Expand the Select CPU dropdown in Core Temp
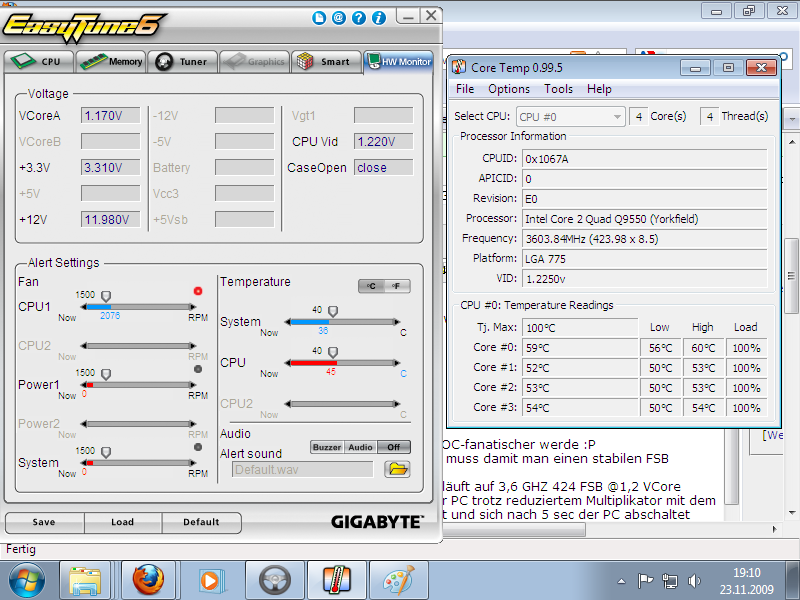Viewport: 800px width, 600px height. (570, 117)
